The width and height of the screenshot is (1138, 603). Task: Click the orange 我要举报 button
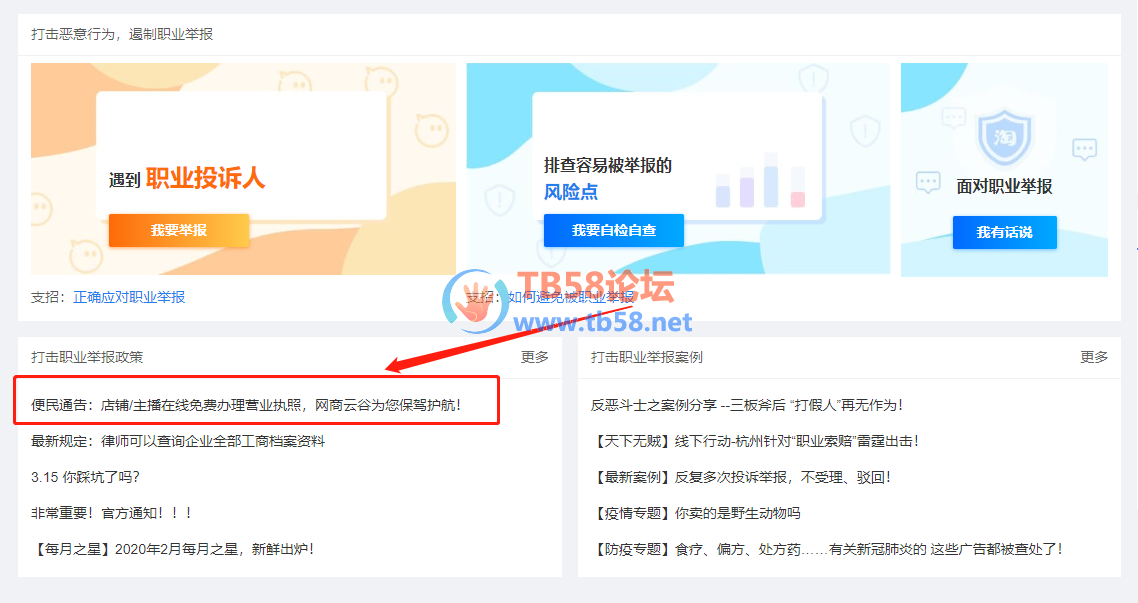[179, 230]
